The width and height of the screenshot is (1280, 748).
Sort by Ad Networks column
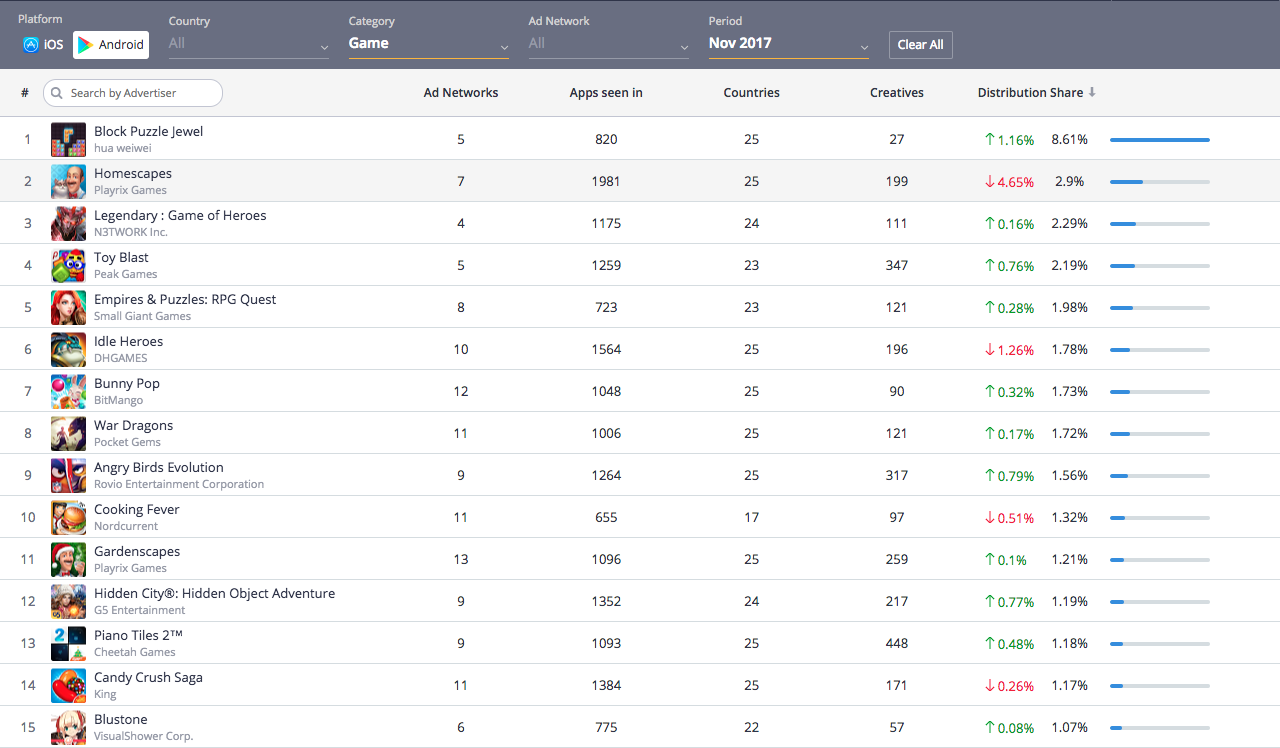[x=461, y=93]
